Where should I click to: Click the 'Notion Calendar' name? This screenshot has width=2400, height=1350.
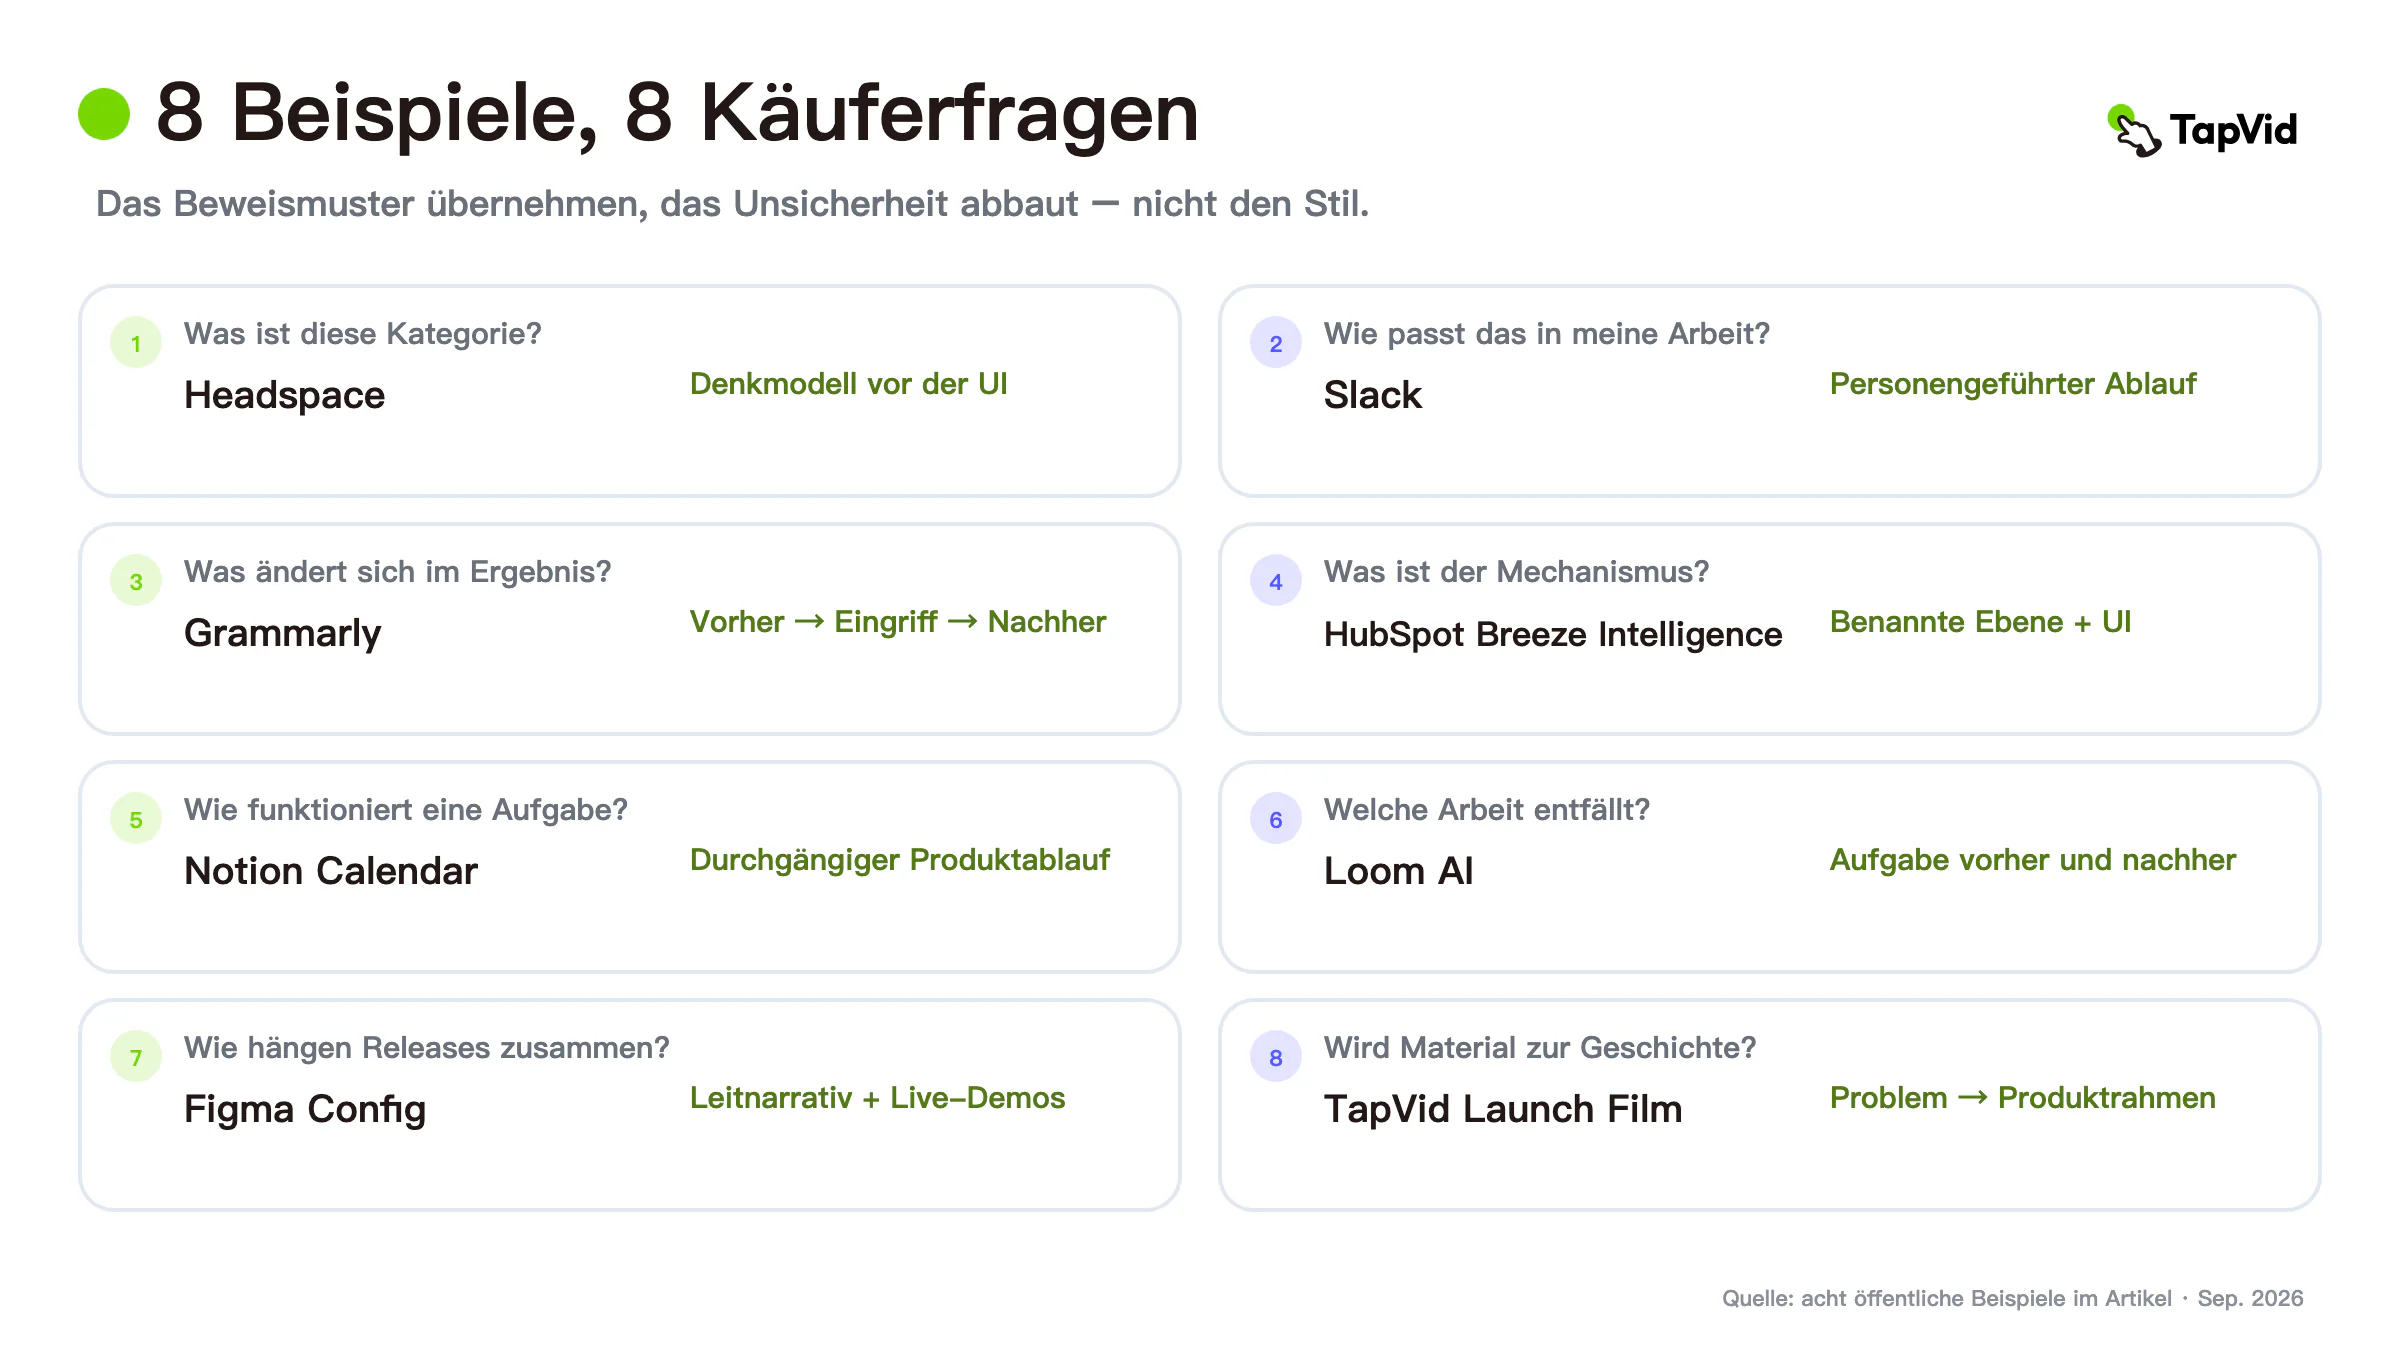pyautogui.click(x=331, y=871)
